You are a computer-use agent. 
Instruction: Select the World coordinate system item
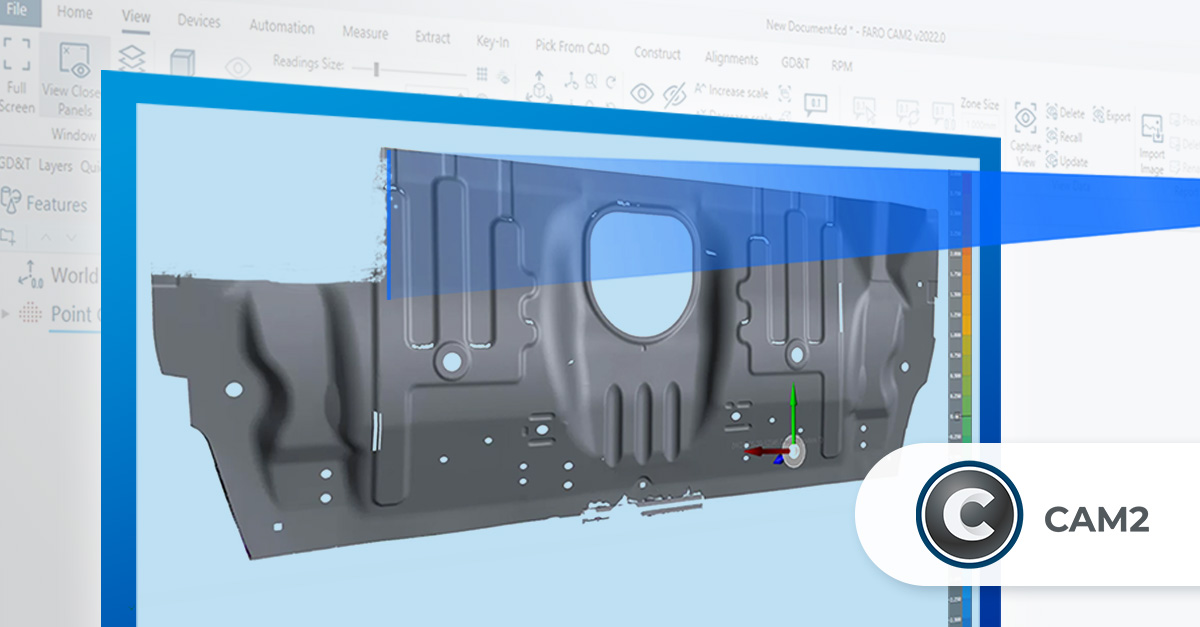(x=58, y=274)
